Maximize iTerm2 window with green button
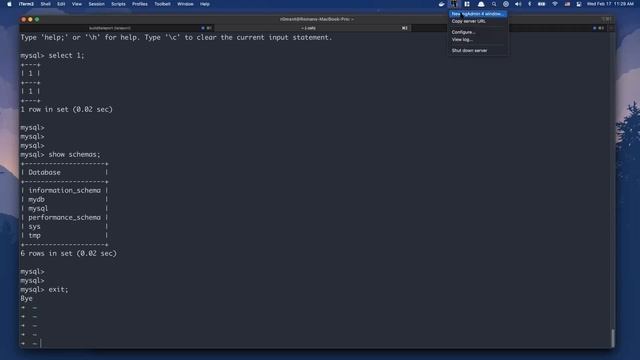 [x=37, y=20]
